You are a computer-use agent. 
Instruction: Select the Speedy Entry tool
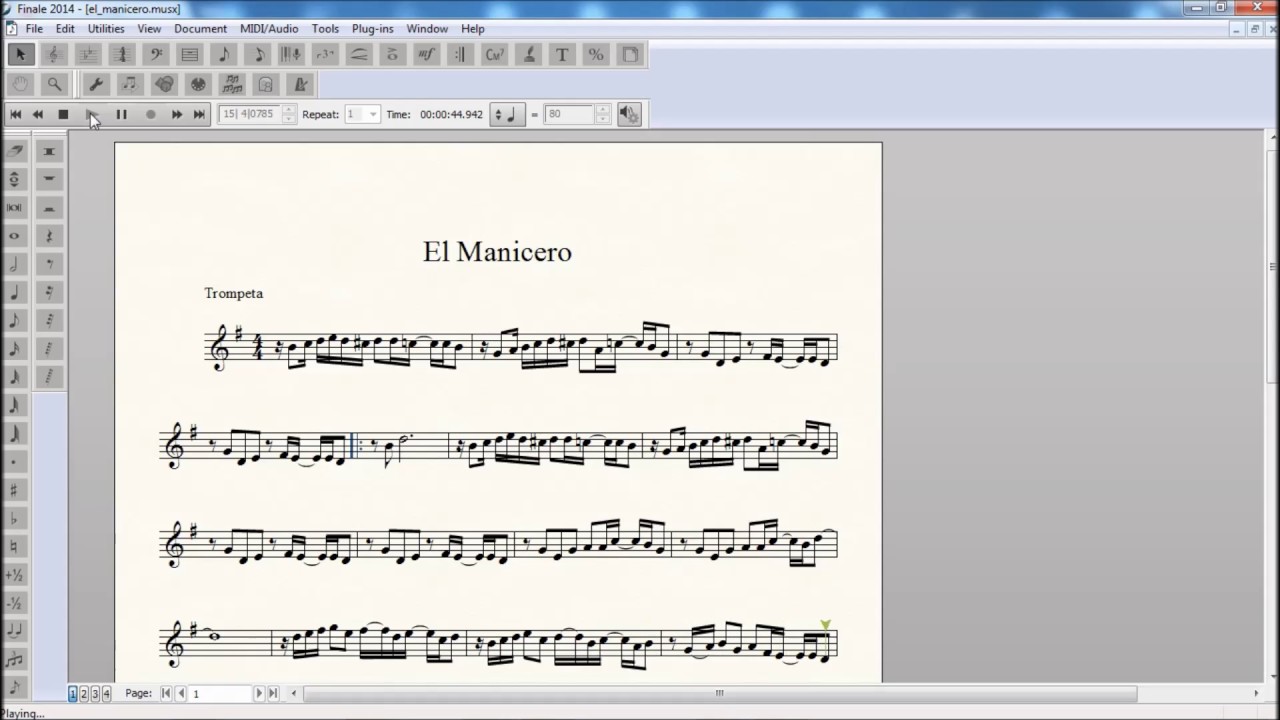pos(258,55)
